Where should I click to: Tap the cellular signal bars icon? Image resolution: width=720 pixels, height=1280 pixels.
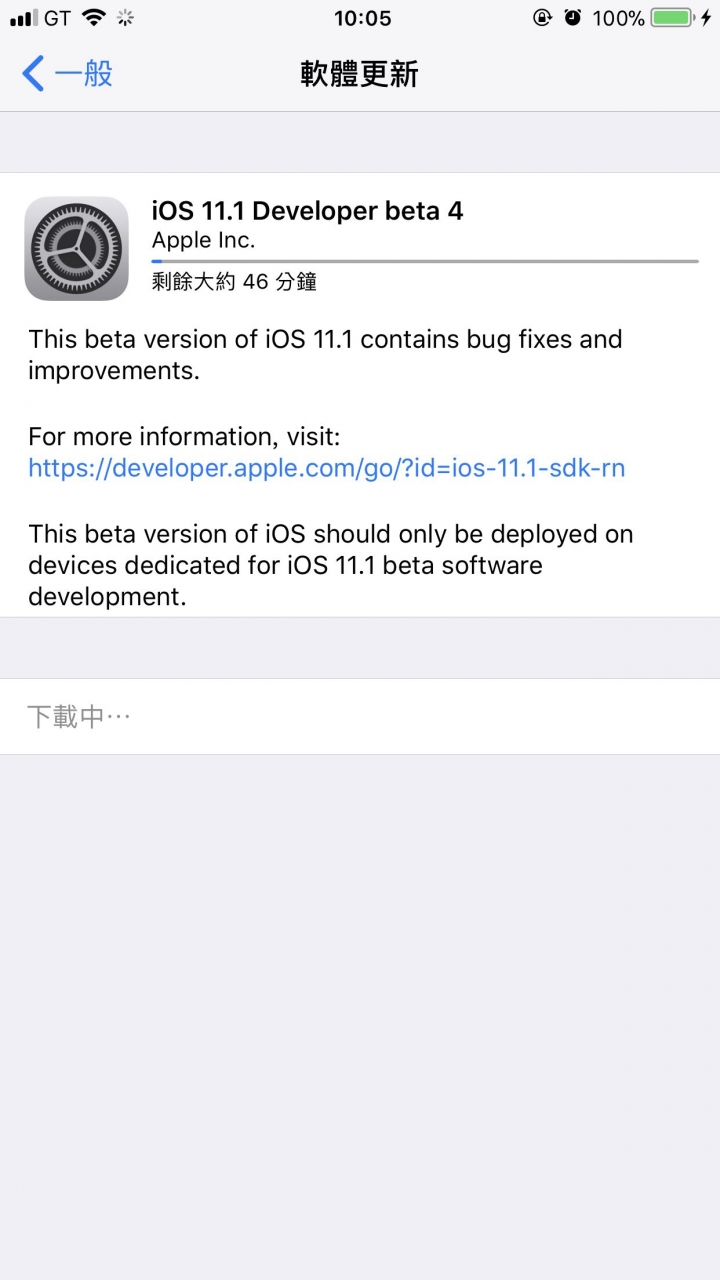[x=22, y=18]
